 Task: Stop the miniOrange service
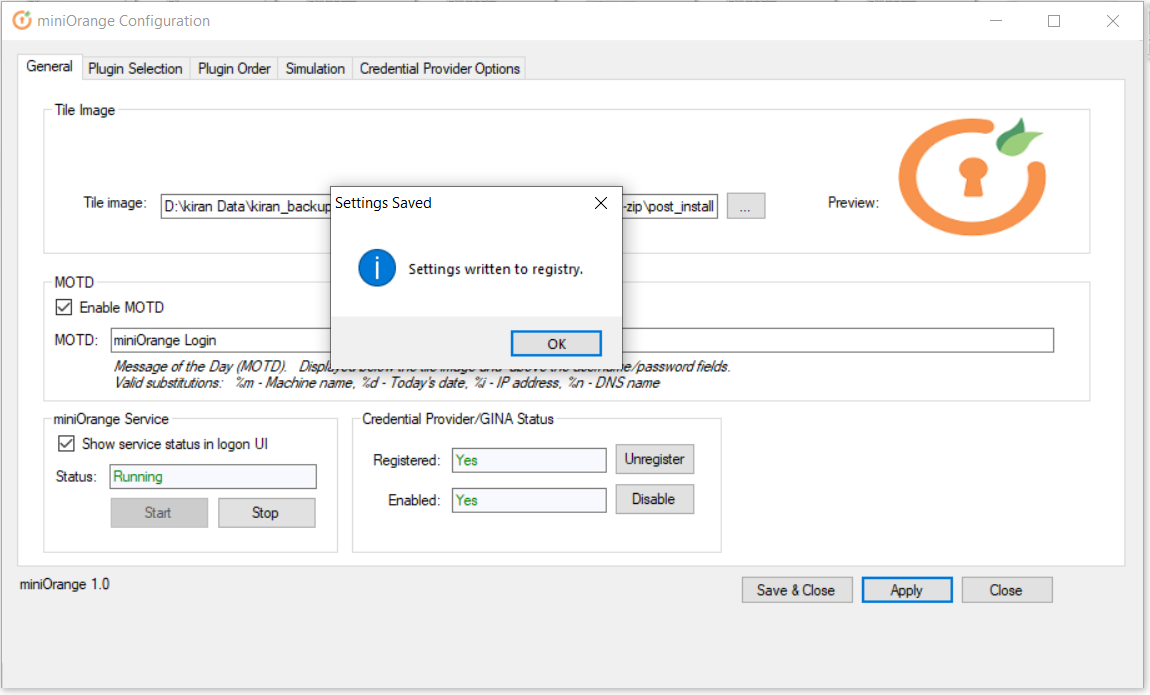pos(267,512)
